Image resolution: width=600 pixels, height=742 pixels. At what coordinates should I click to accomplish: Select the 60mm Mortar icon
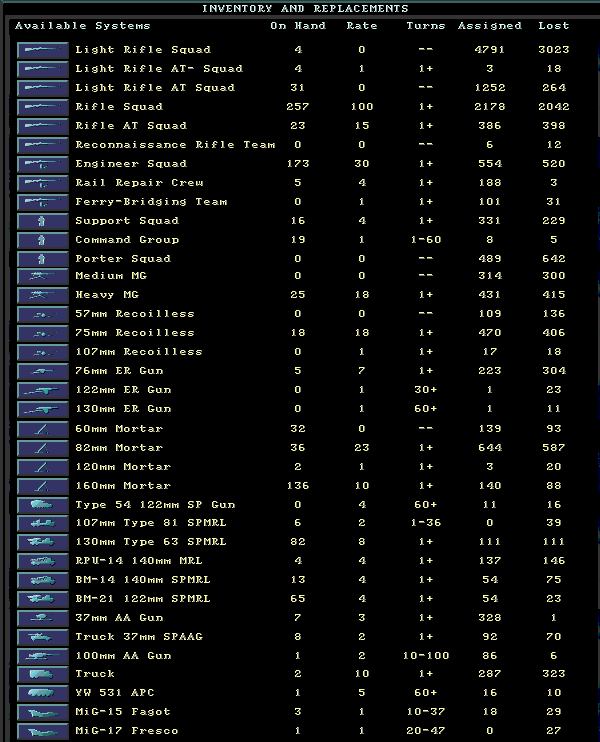click(43, 429)
